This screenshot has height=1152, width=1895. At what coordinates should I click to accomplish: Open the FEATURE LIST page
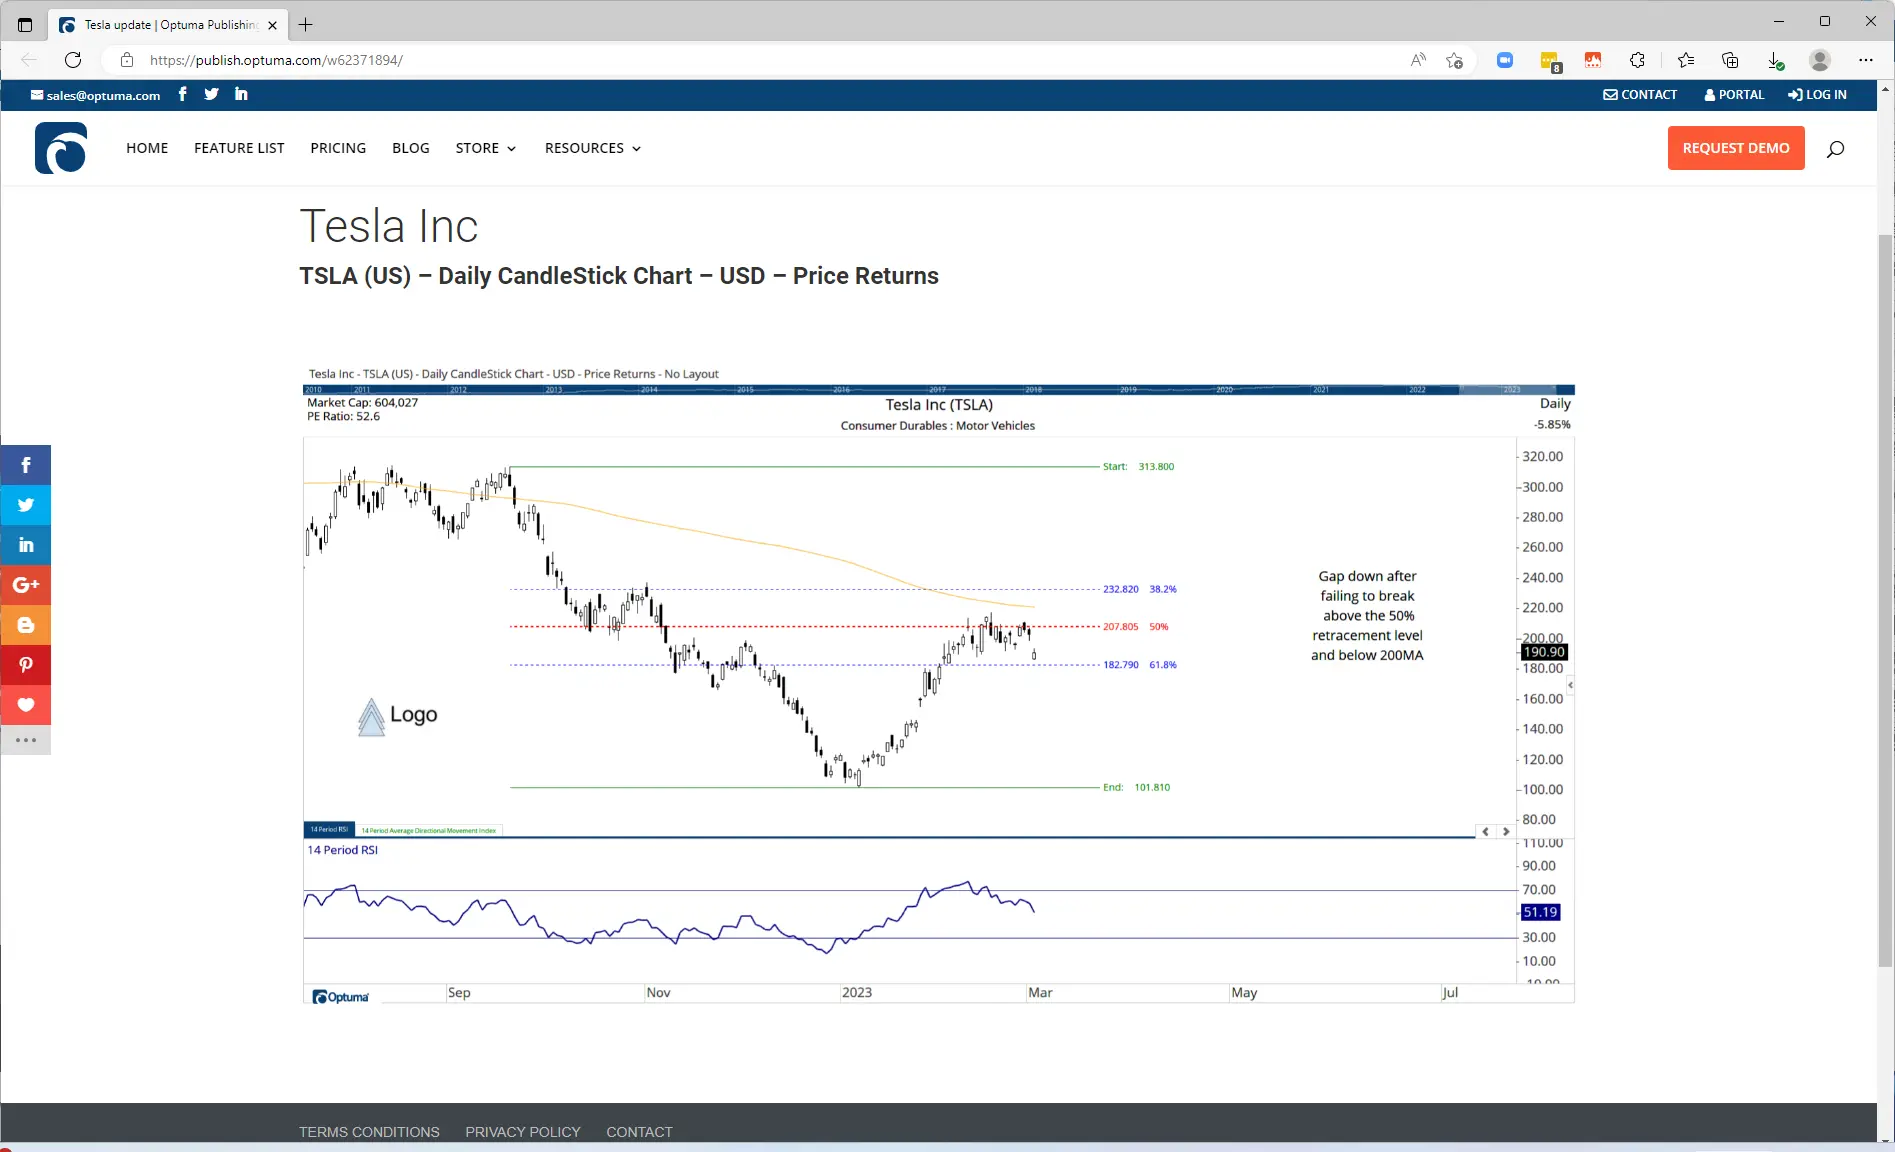point(239,148)
